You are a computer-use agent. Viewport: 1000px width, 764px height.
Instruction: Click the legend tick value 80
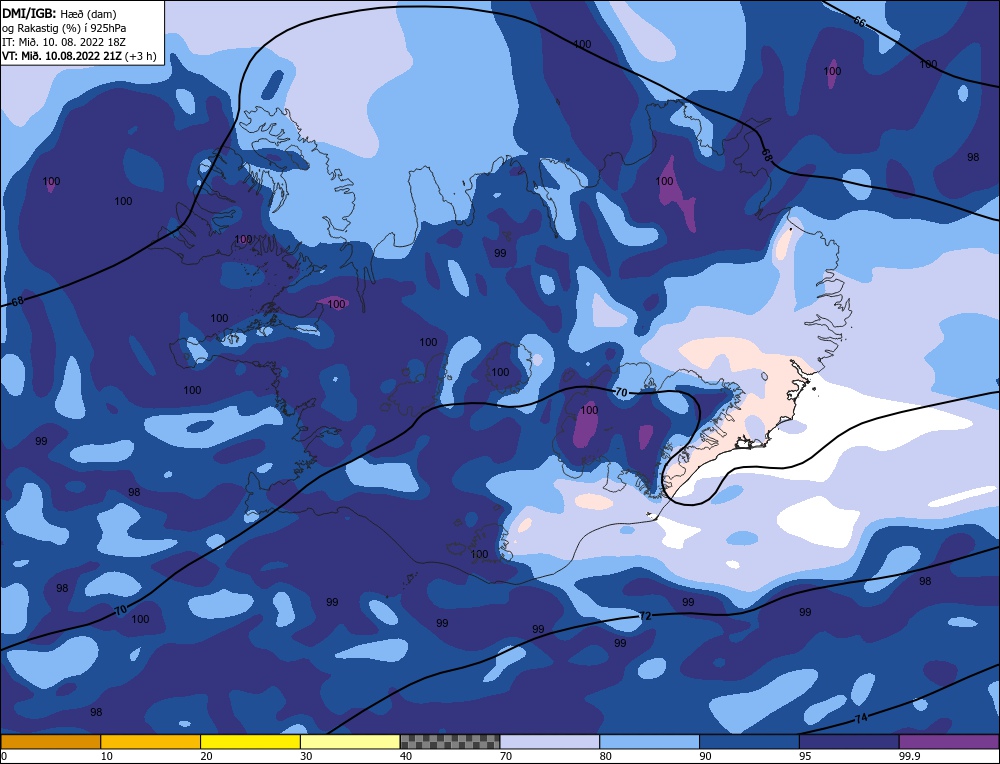pyautogui.click(x=605, y=756)
